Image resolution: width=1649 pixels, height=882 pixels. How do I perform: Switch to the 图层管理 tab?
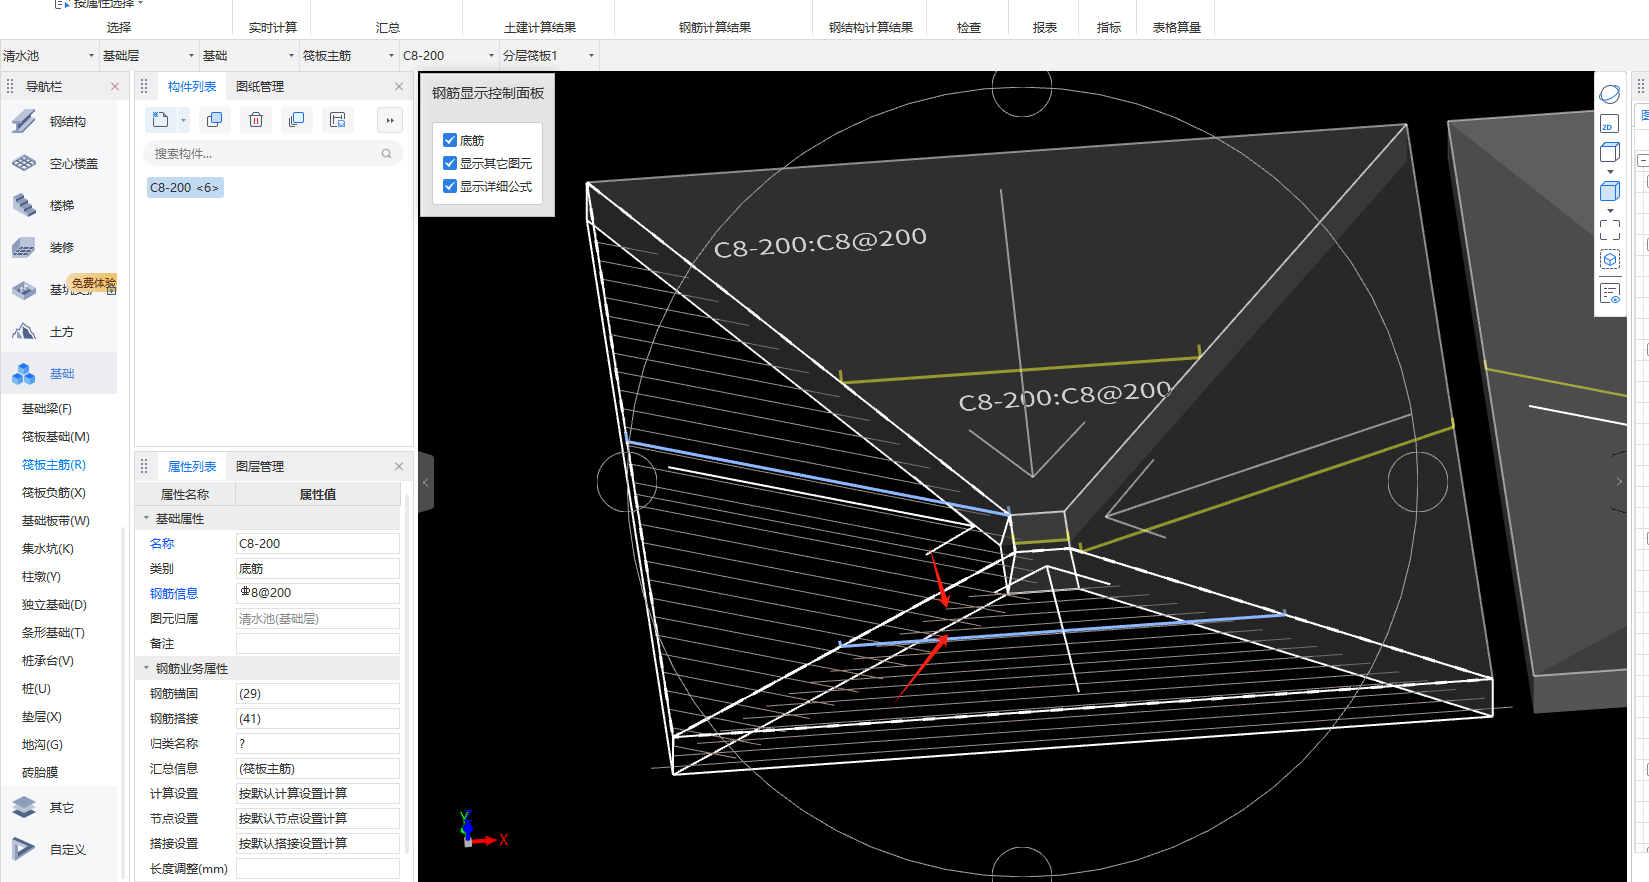click(260, 467)
